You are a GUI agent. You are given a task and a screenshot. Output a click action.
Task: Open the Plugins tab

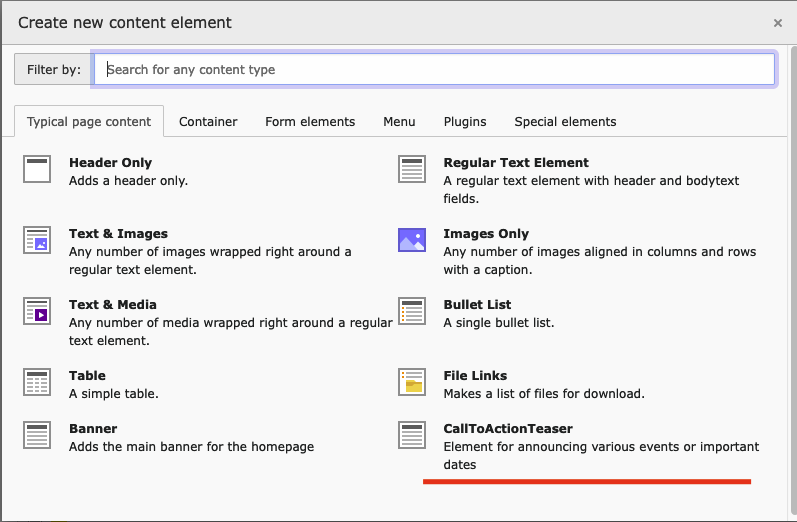[465, 122]
